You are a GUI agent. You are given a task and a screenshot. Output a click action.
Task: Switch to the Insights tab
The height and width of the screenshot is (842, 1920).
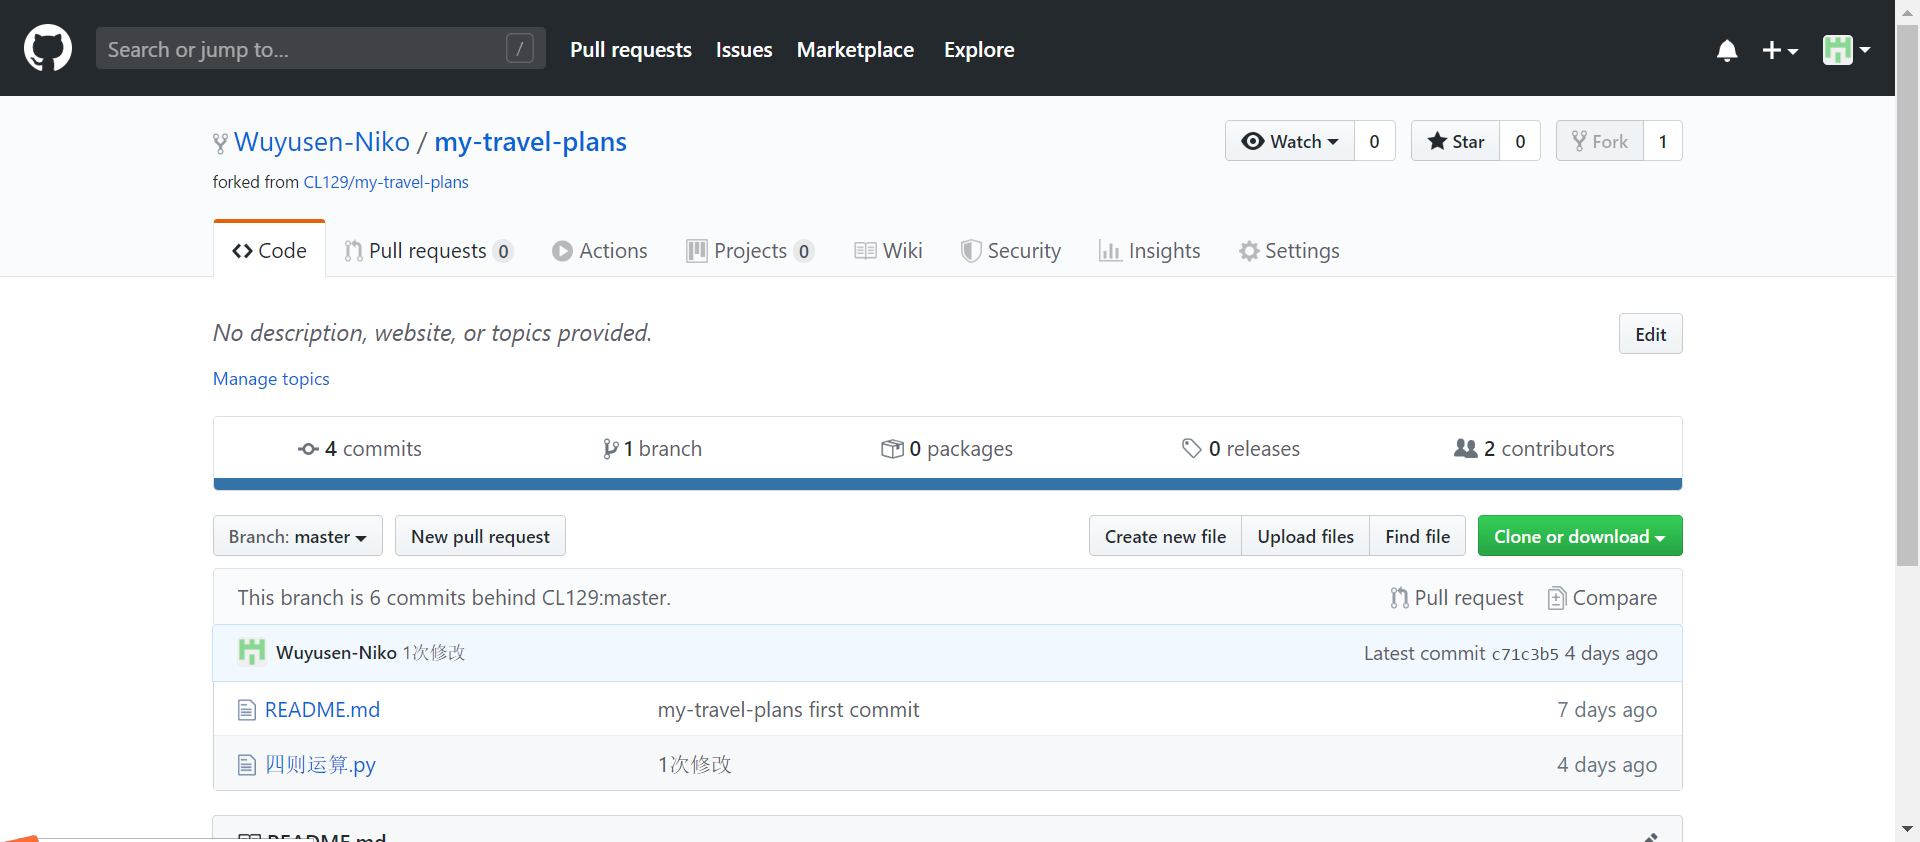(1150, 250)
